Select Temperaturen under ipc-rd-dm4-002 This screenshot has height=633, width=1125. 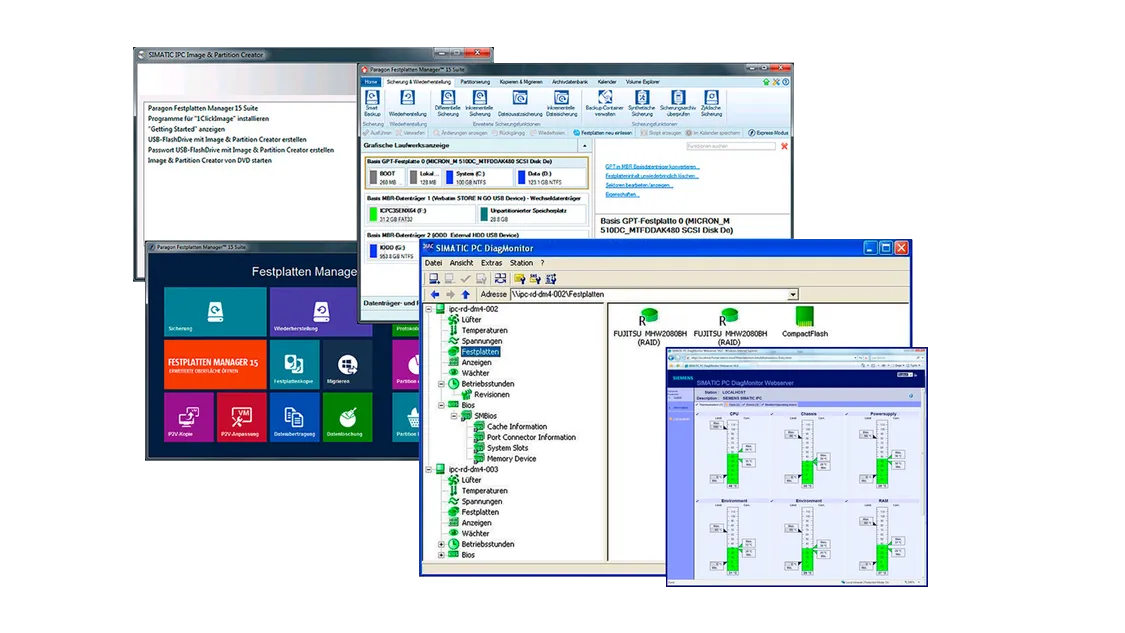point(484,330)
